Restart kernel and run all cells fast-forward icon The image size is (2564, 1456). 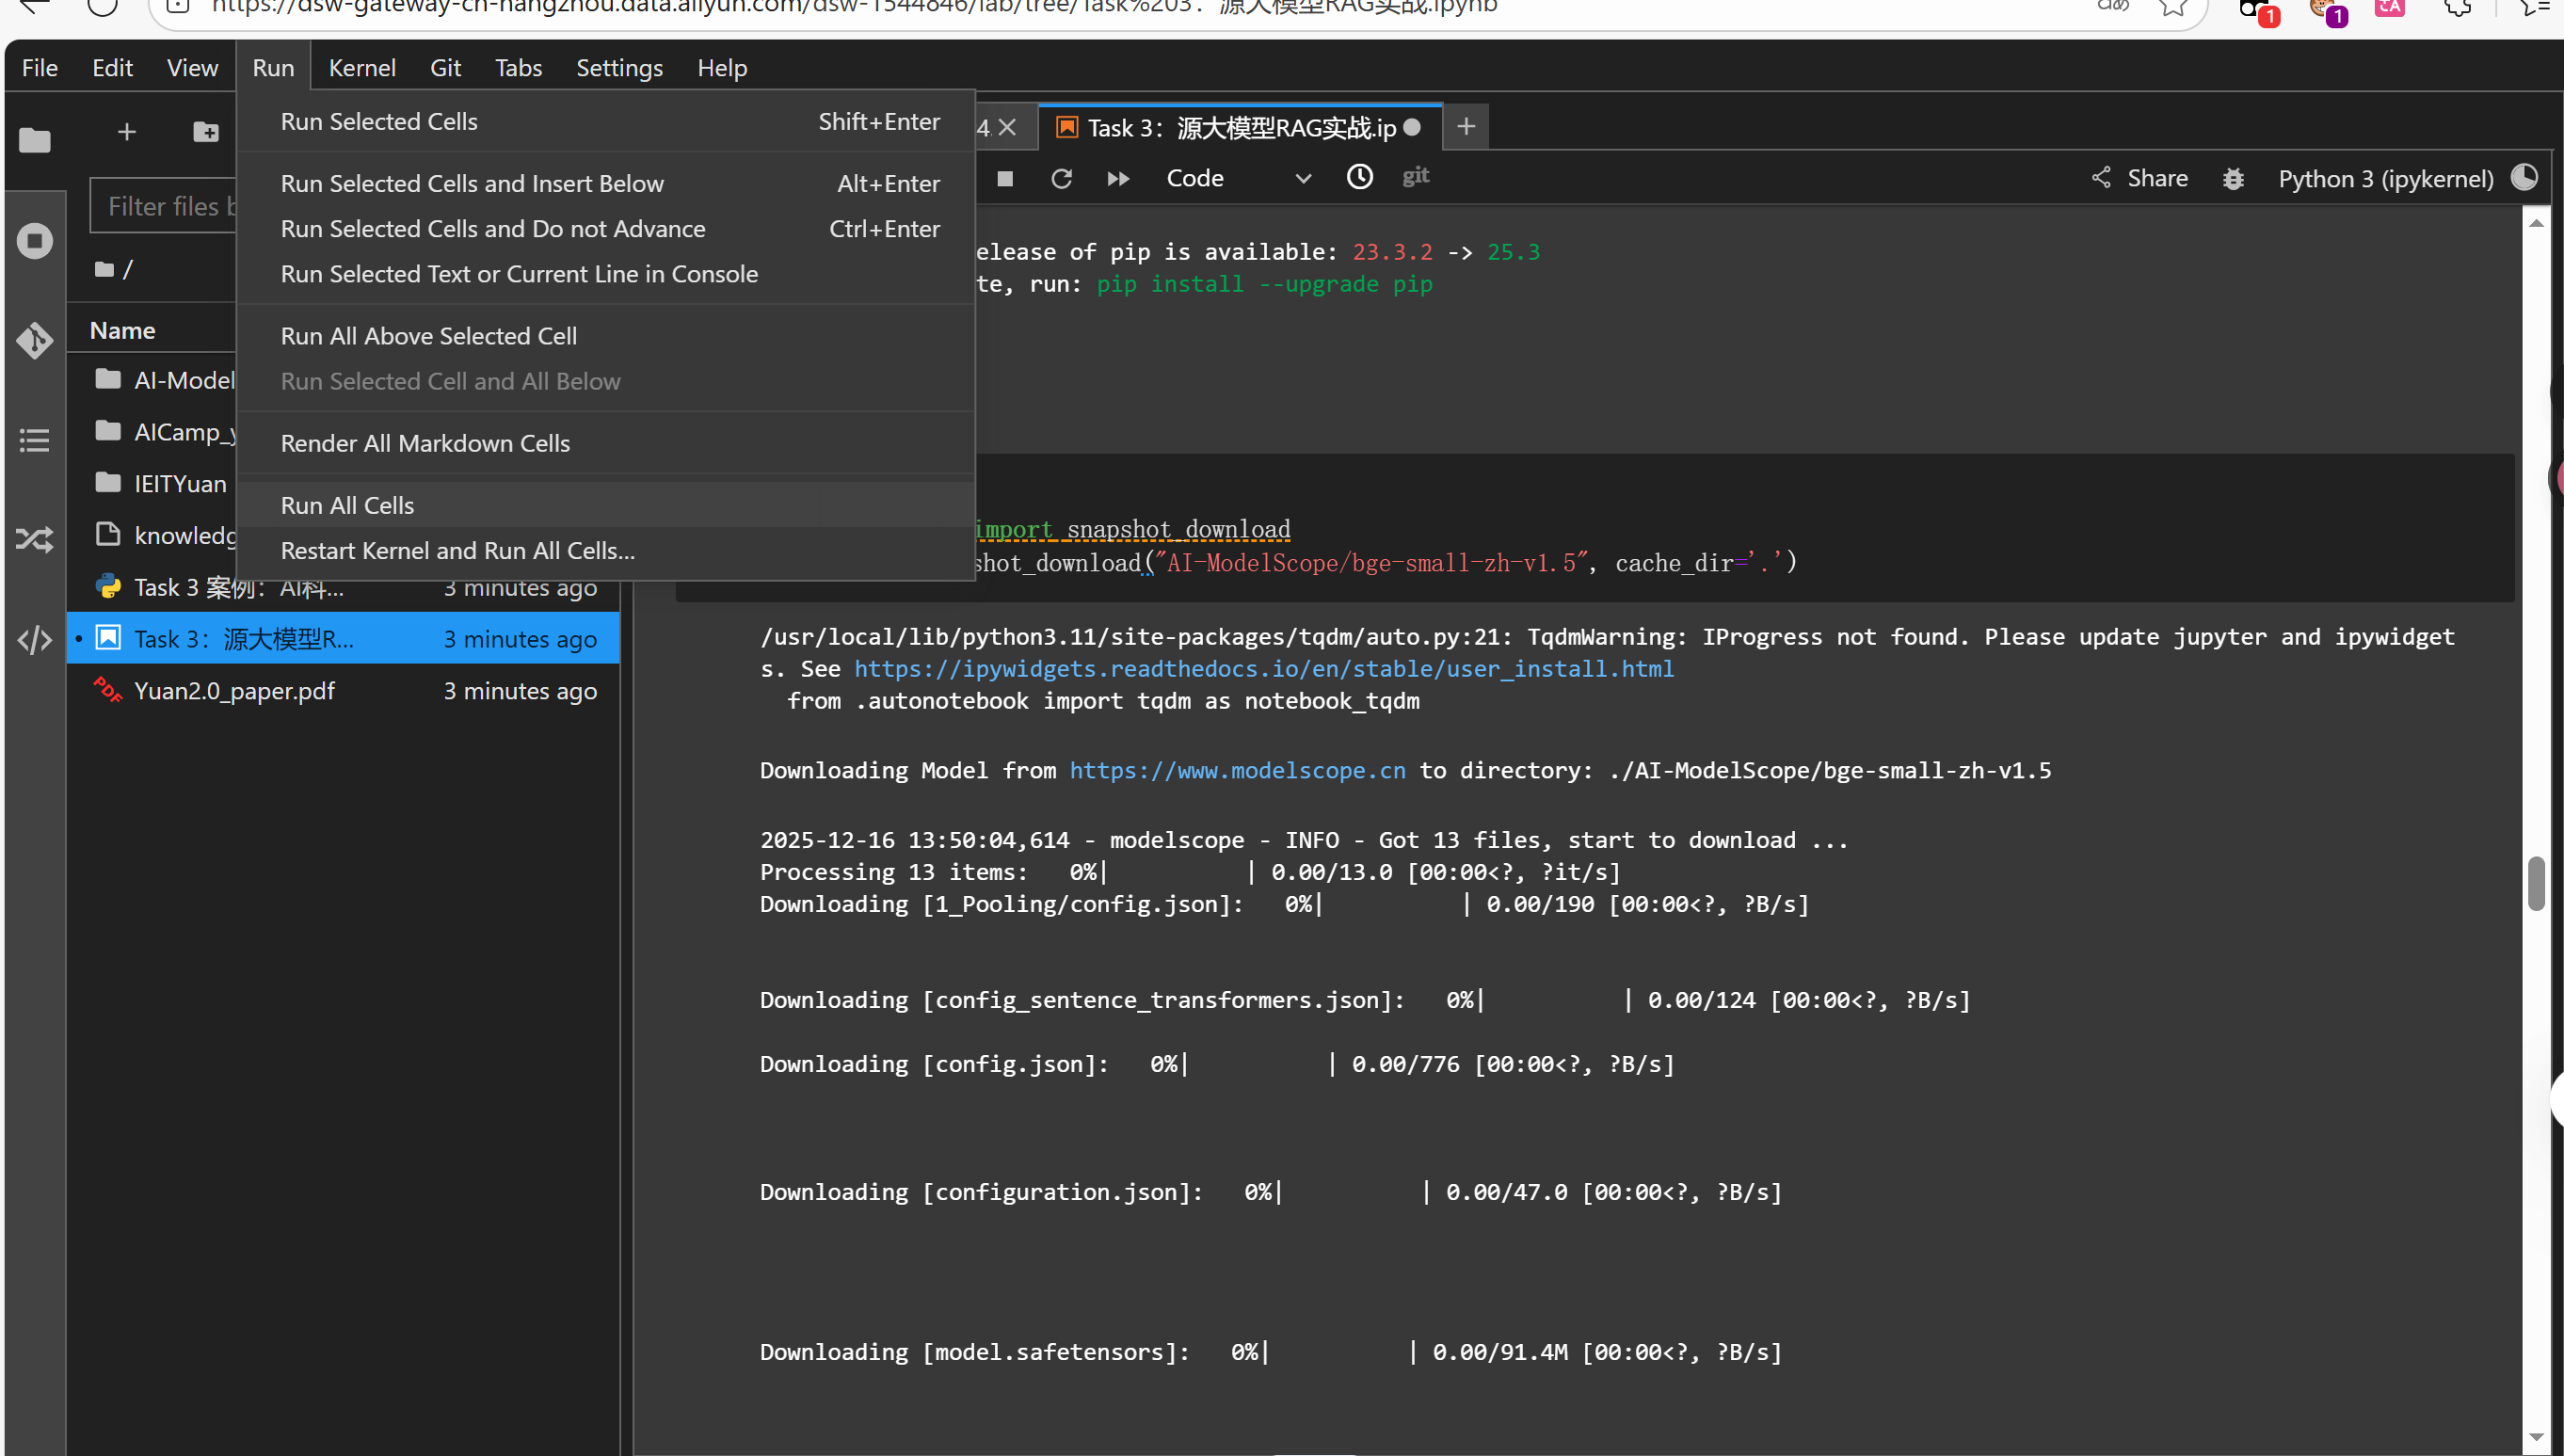click(x=1118, y=178)
